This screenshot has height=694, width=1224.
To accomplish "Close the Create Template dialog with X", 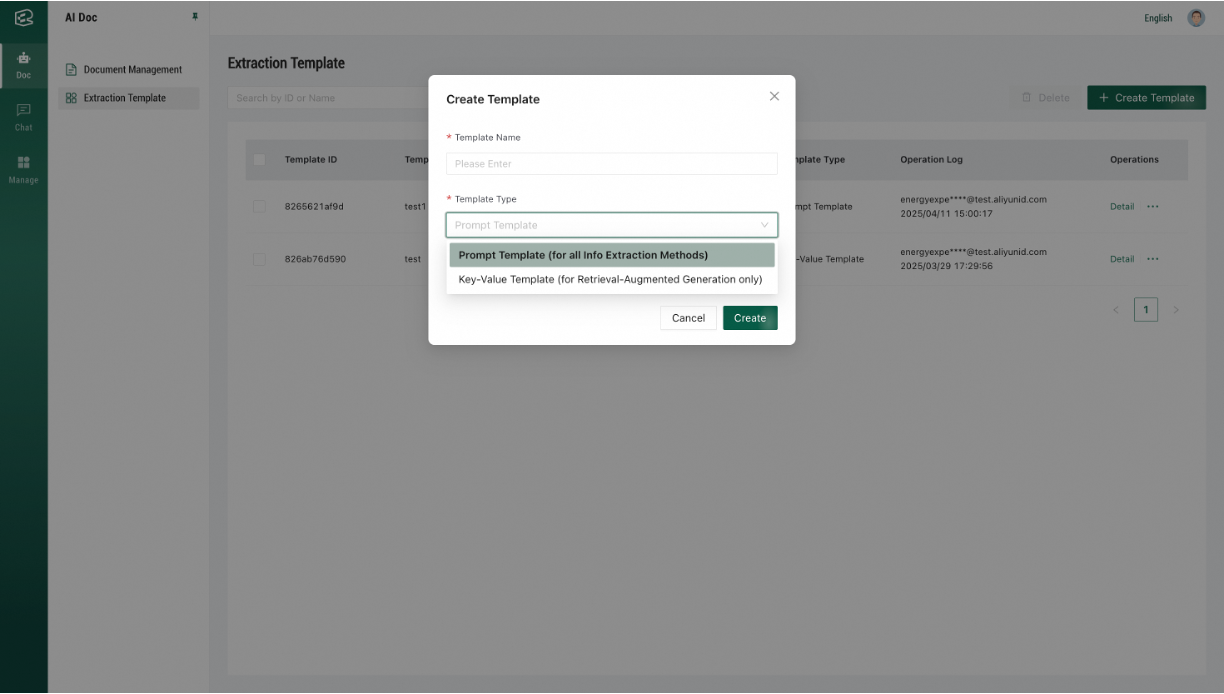I will click(774, 96).
